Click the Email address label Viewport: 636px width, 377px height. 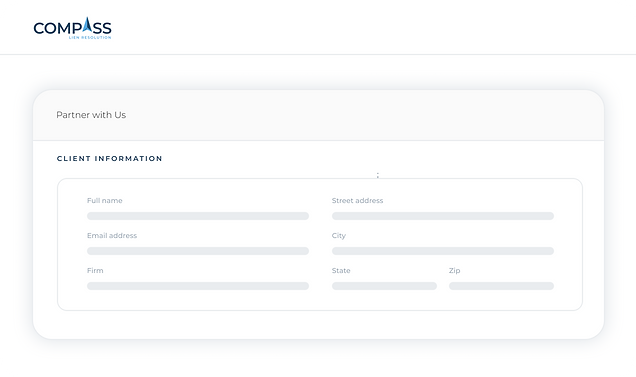coord(112,235)
